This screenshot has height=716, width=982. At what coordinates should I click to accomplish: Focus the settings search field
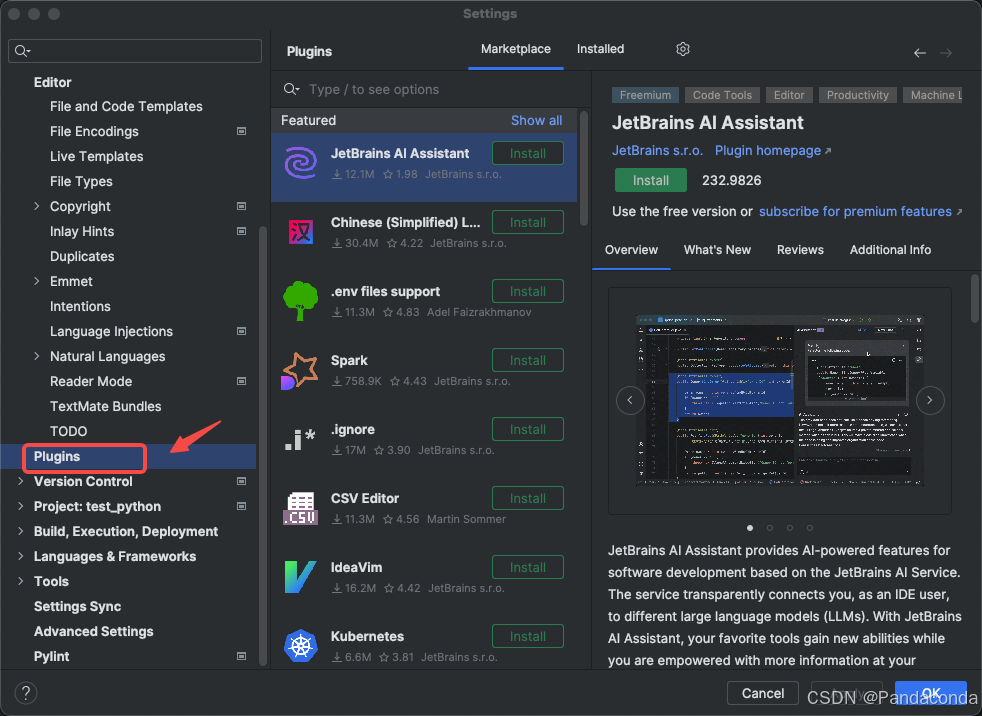click(x=135, y=51)
